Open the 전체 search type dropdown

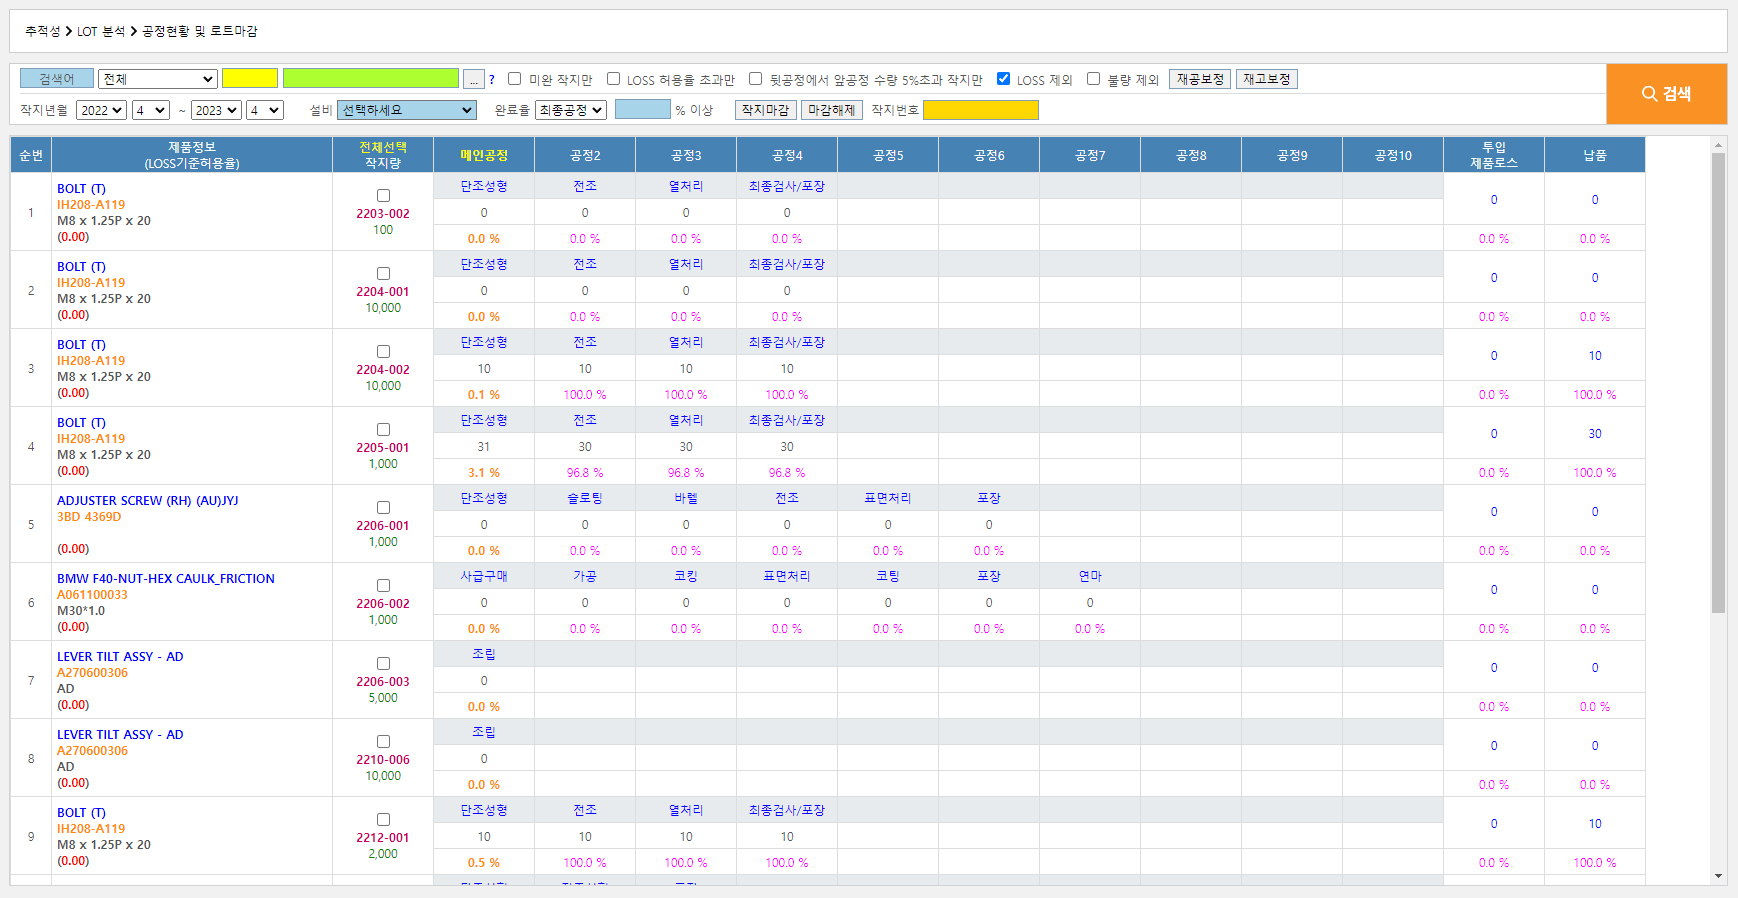(158, 79)
